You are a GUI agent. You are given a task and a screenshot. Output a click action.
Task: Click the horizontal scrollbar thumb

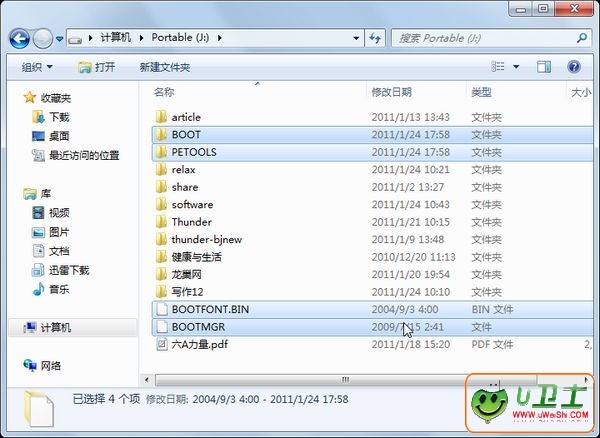pos(346,380)
